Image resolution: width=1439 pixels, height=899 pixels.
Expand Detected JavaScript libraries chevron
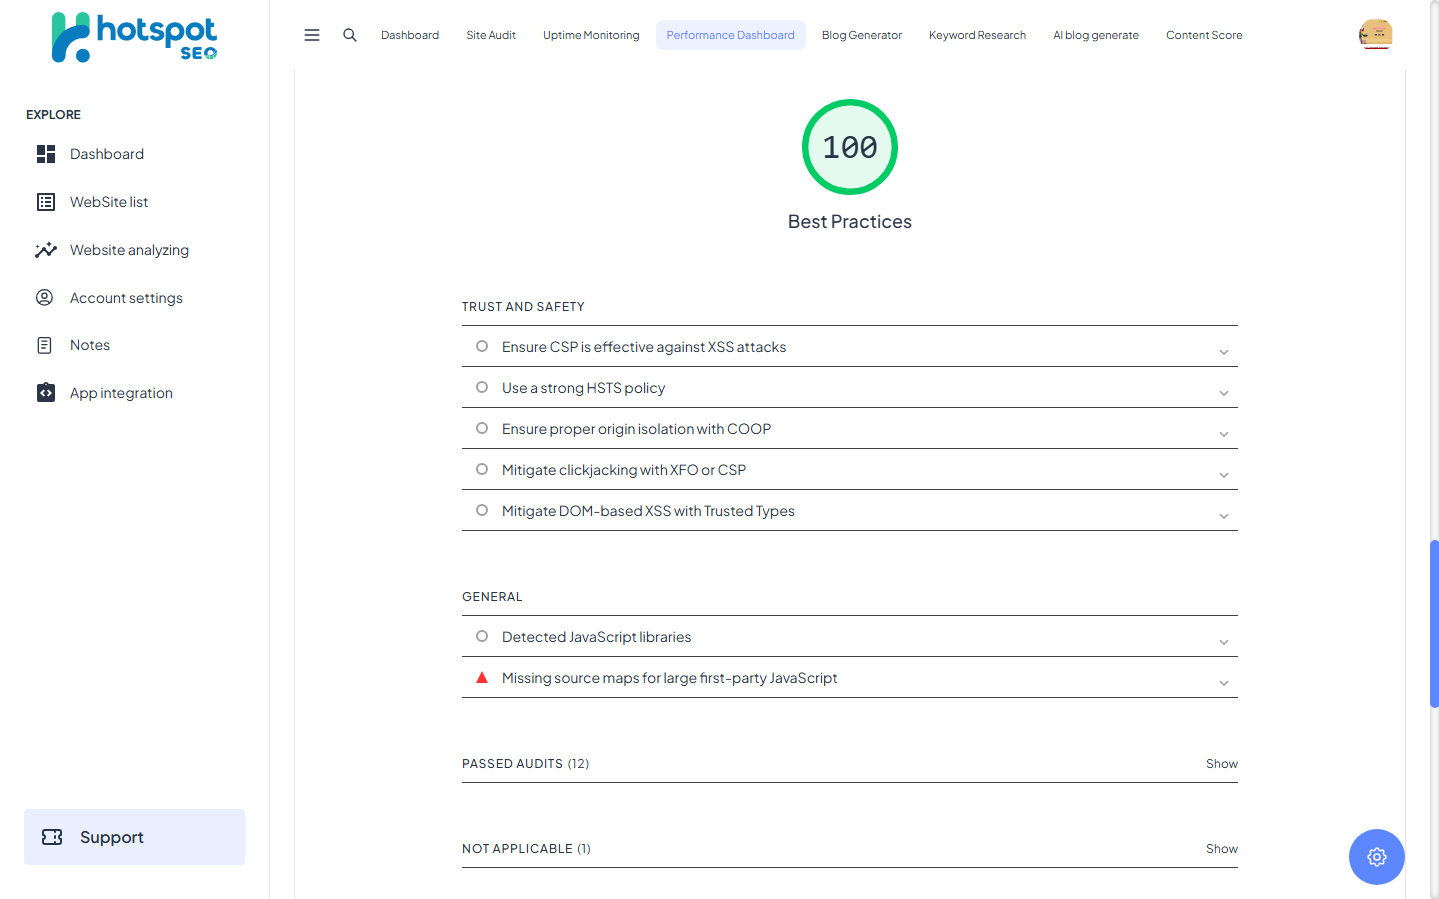[x=1223, y=642]
